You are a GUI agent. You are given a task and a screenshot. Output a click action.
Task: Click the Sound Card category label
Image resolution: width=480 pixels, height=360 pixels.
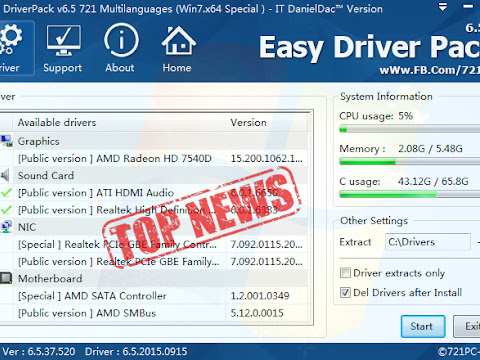(x=46, y=175)
